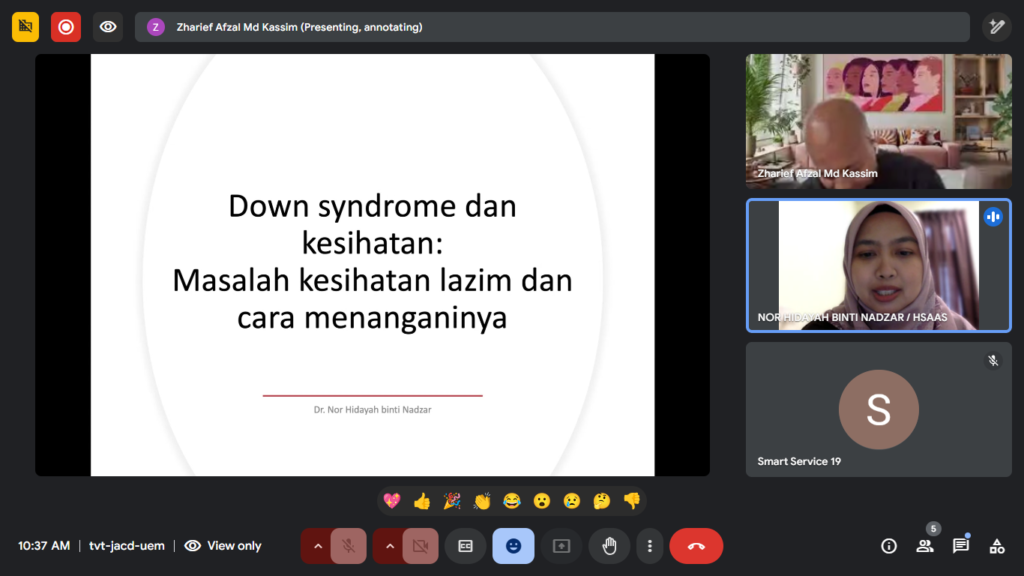Click the 10:37 AM time text
Screen dimensions: 1024x576
[44, 546]
